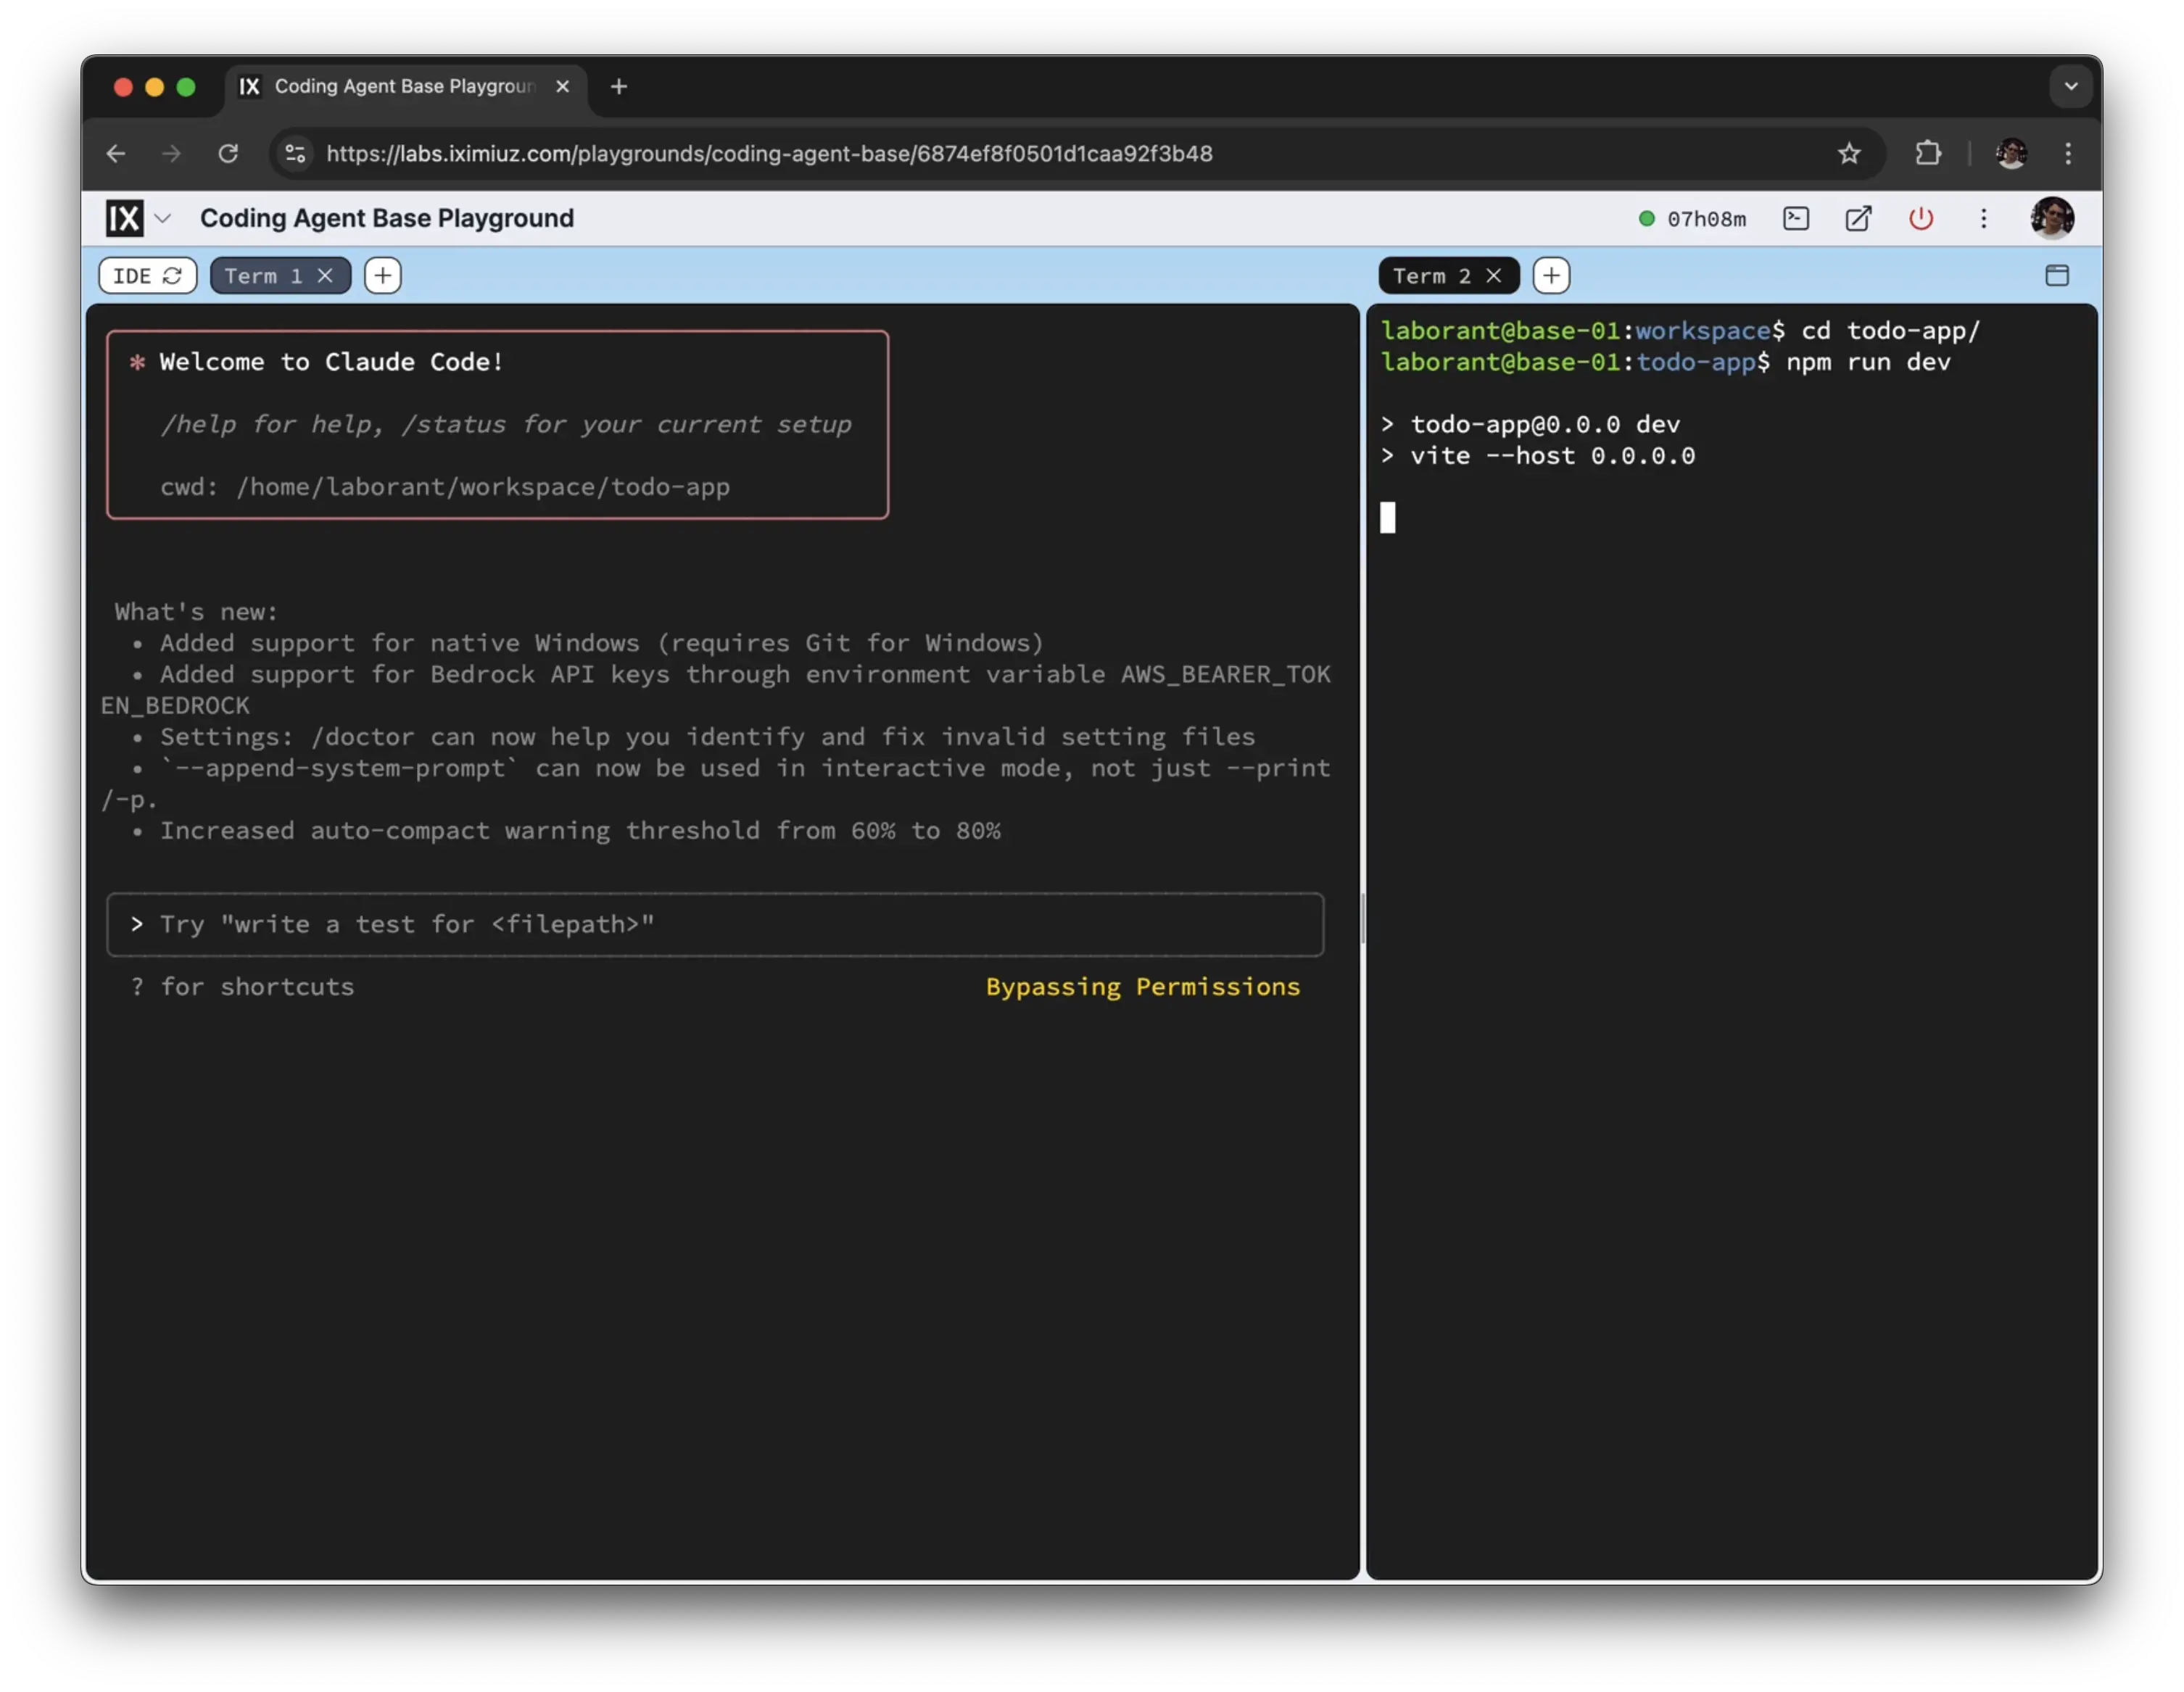Reload the page with the refresh icon

(x=228, y=154)
